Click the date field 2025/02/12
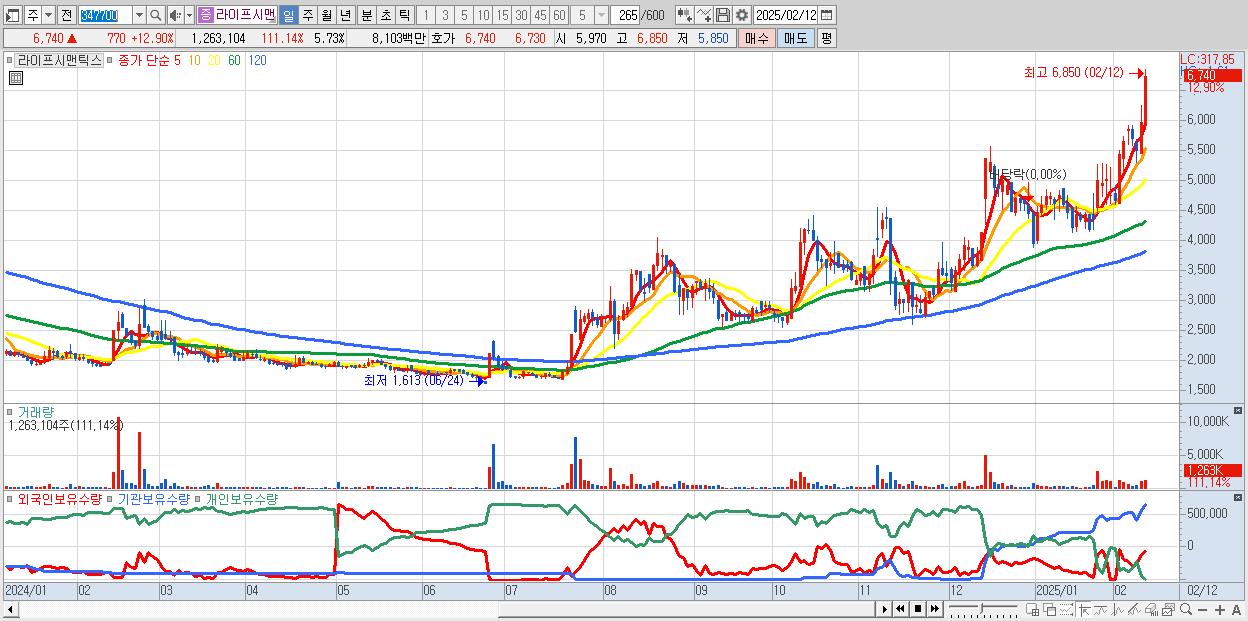1248x621 pixels. pyautogui.click(x=786, y=15)
